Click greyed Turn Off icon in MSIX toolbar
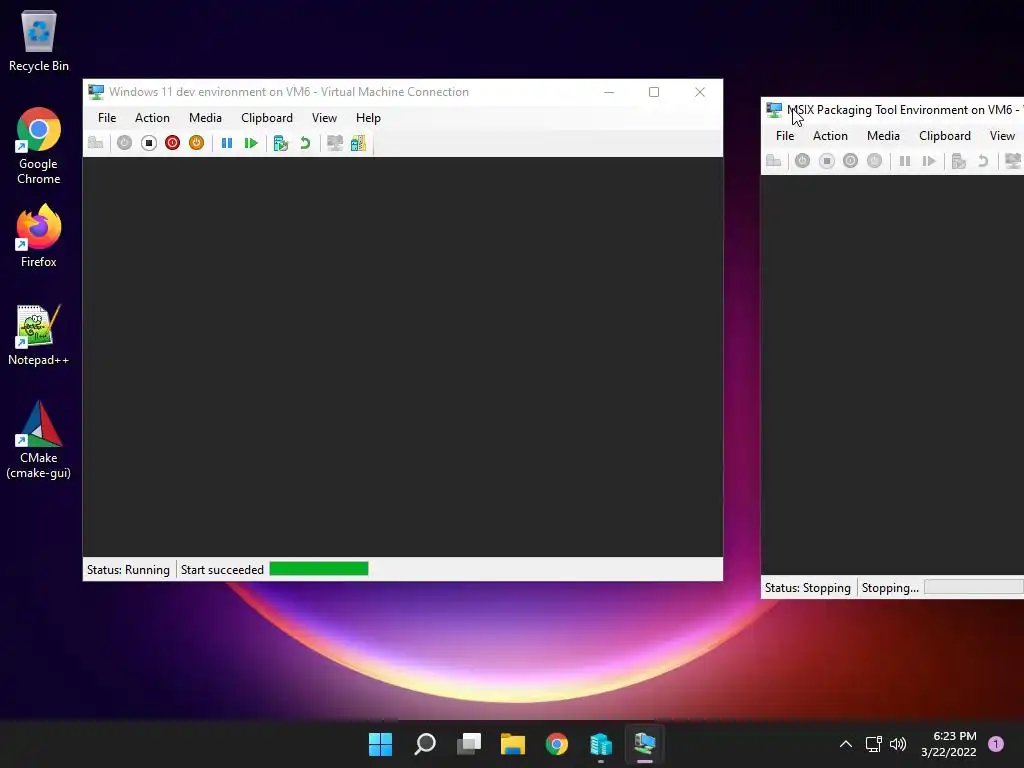Image resolution: width=1024 pixels, height=768 pixels. point(827,161)
